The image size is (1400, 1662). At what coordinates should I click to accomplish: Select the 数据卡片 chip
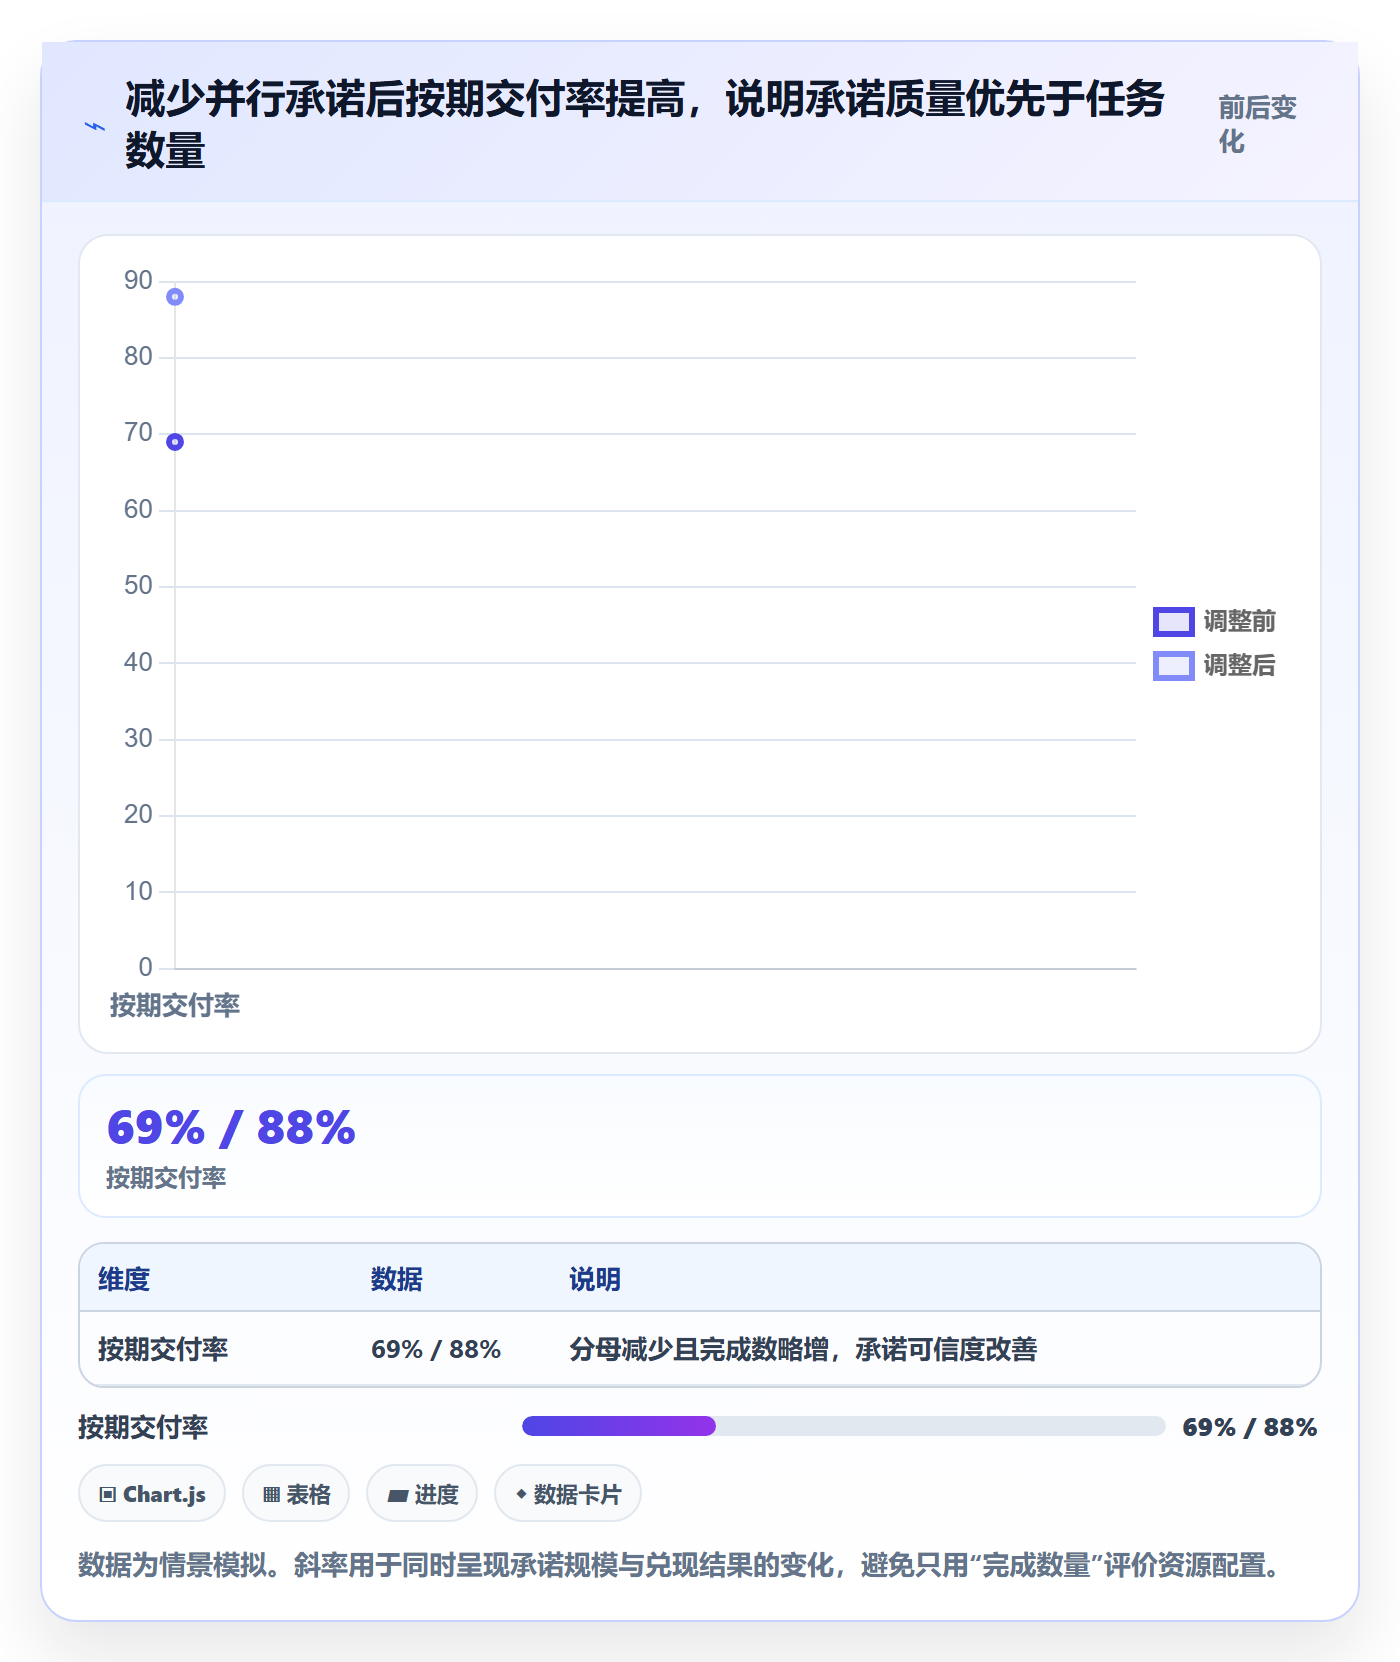568,1494
